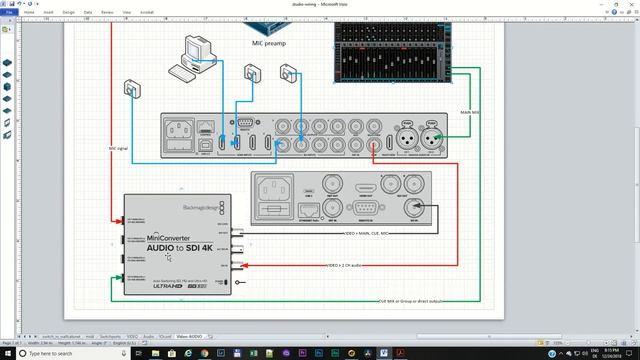Click the zoom percentage value in status bar
The width and height of the screenshot is (640, 360).
click(x=558, y=343)
